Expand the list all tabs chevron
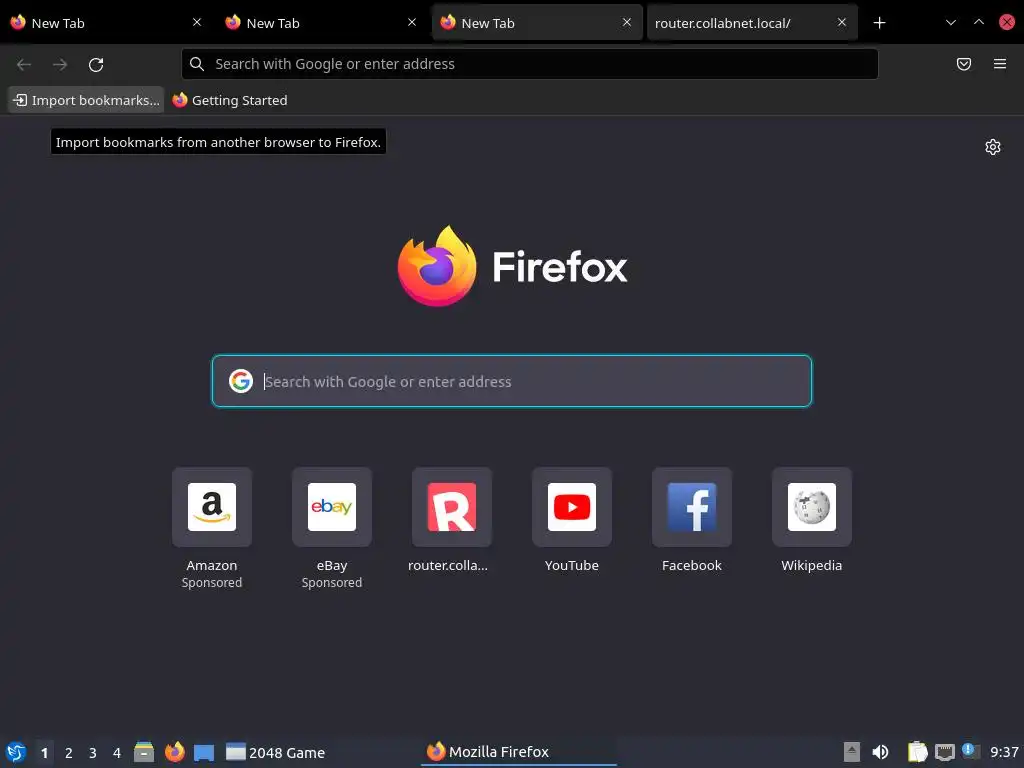Screen dimensions: 1024x768 click(950, 23)
